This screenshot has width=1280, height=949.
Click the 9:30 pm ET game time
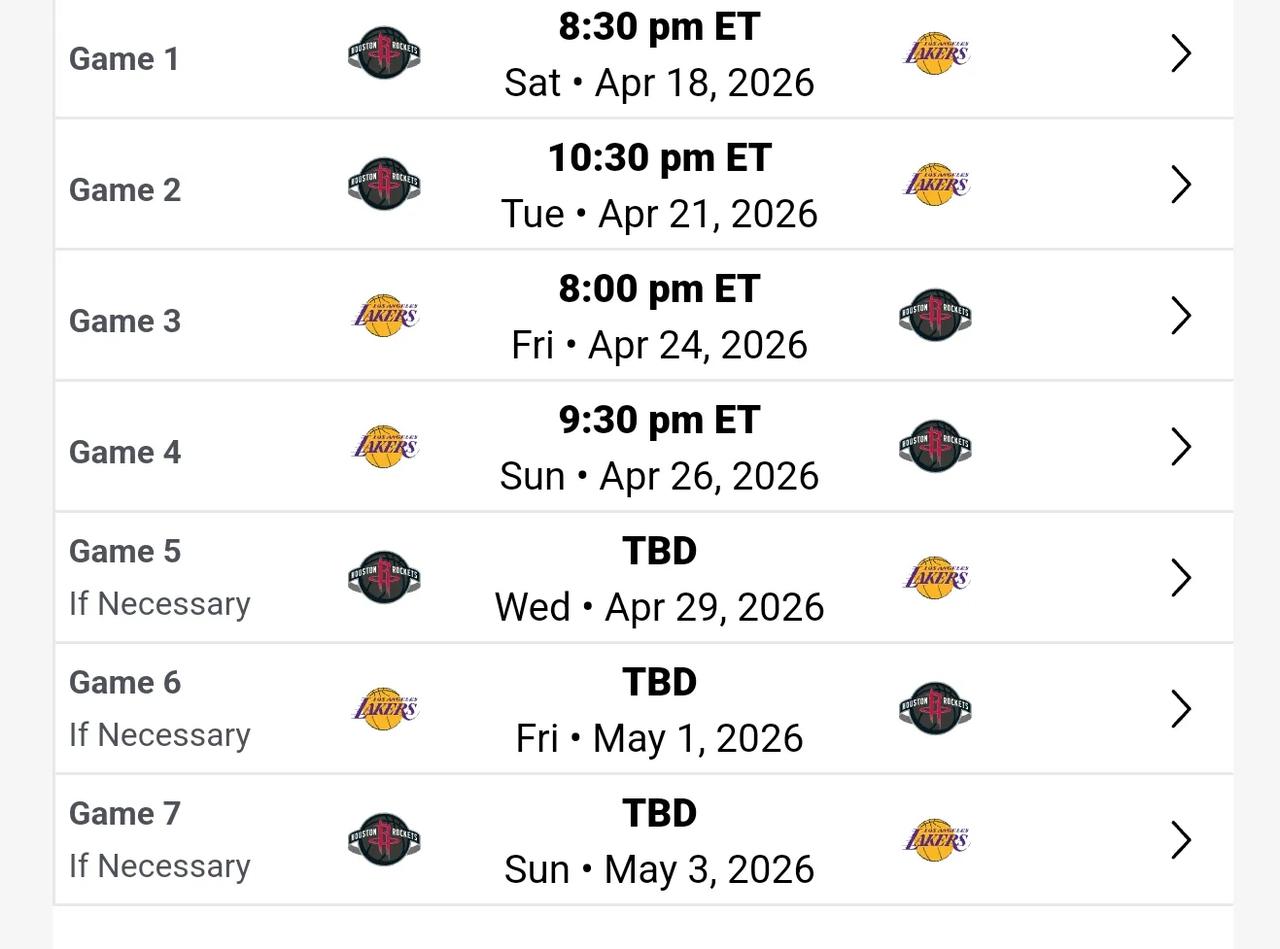point(659,421)
